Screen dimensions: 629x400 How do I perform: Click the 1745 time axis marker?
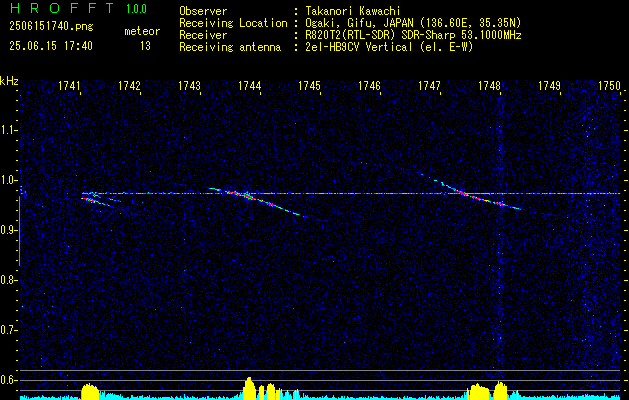tap(310, 85)
